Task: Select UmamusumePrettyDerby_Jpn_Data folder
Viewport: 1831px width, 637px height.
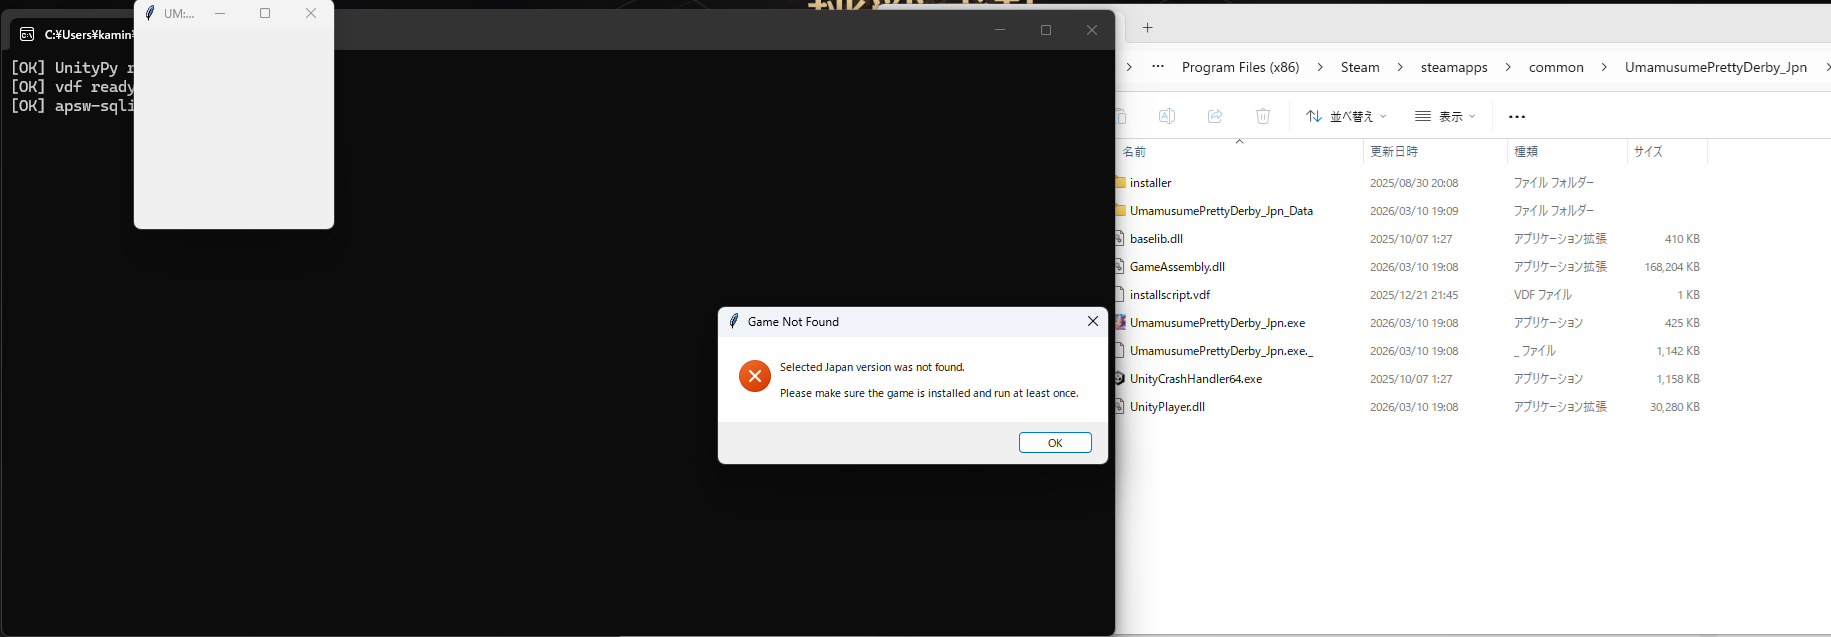Action: (x=1221, y=211)
